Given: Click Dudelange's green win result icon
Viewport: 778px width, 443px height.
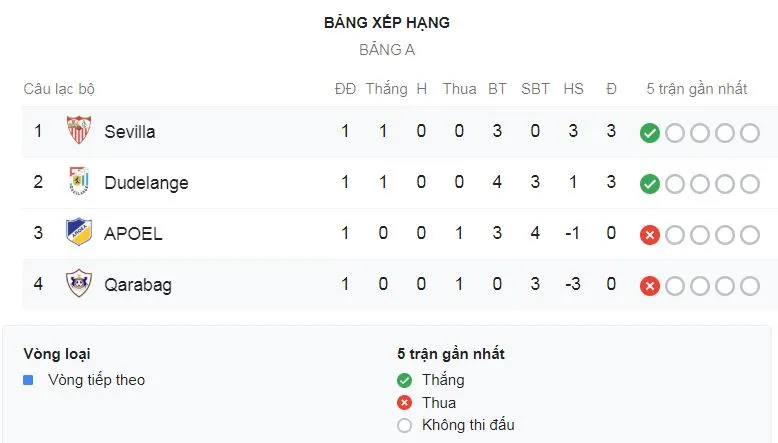Looking at the screenshot, I should (650, 183).
